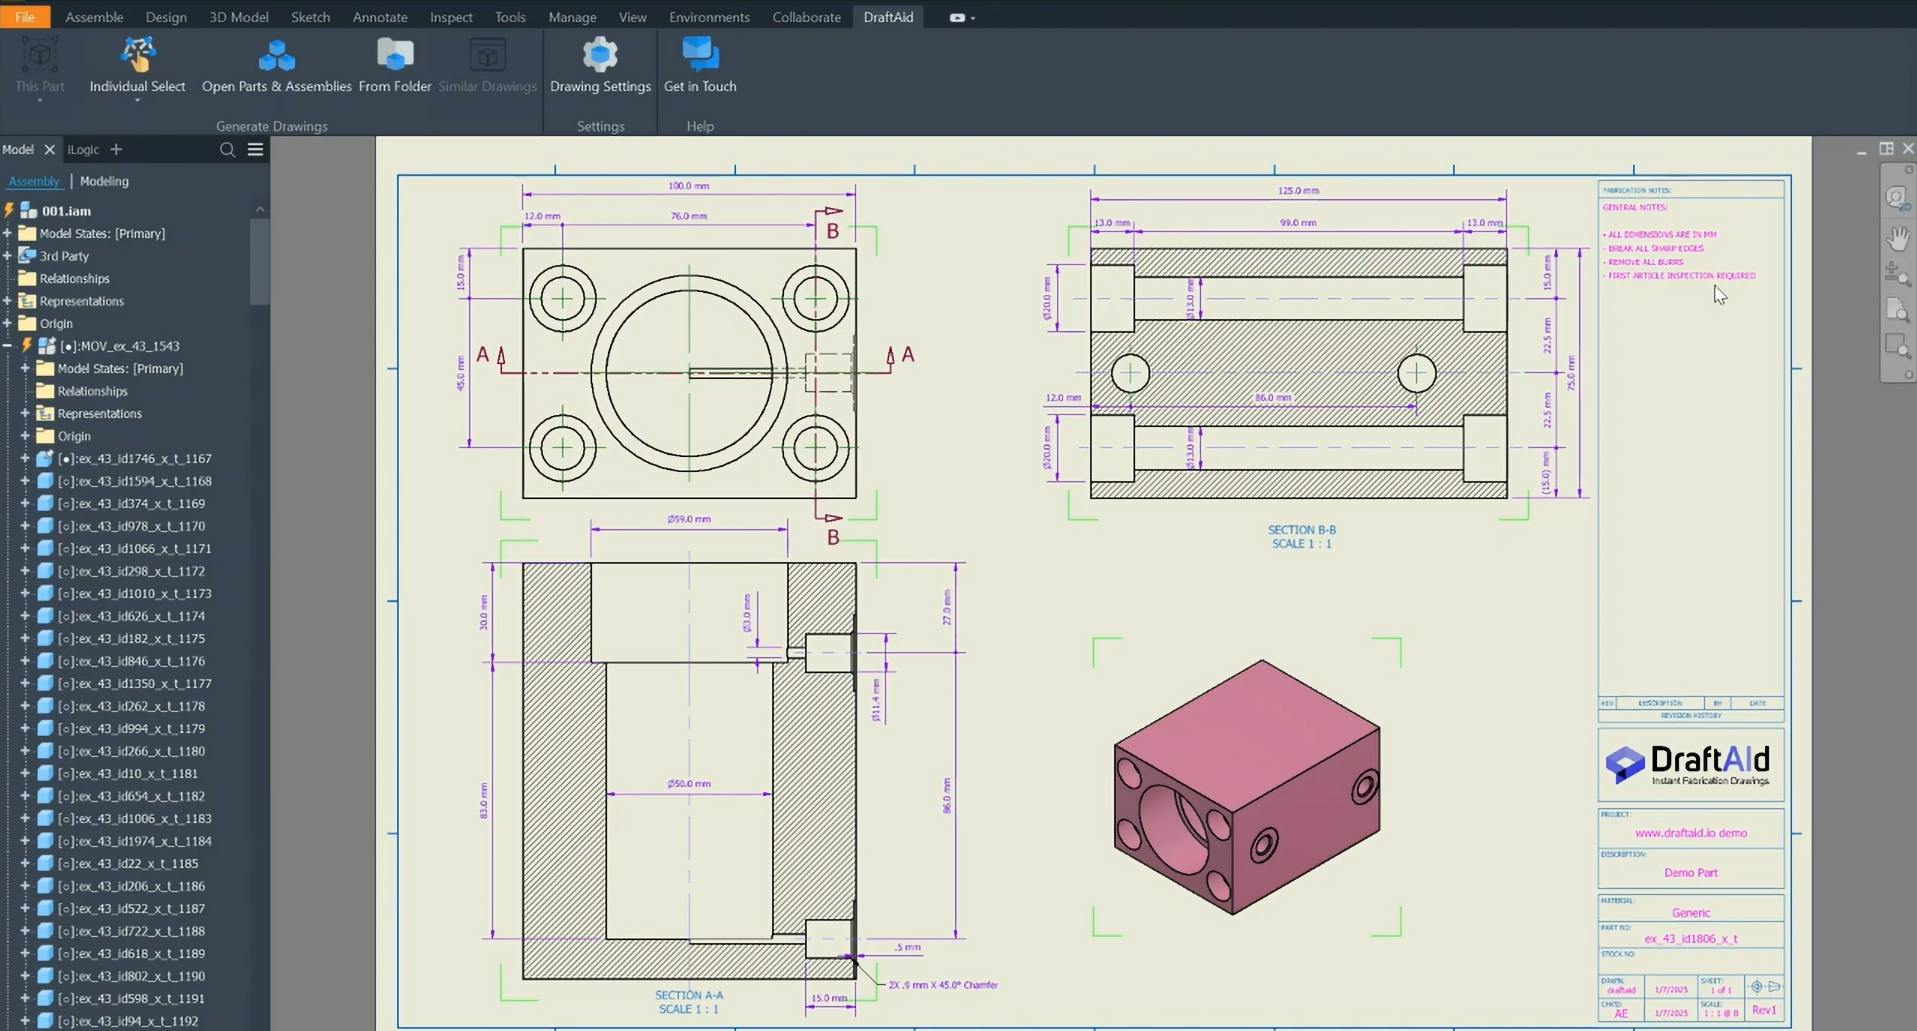Viewport: 1917px width, 1031px height.
Task: Click the orange File button
Action: [25, 18]
